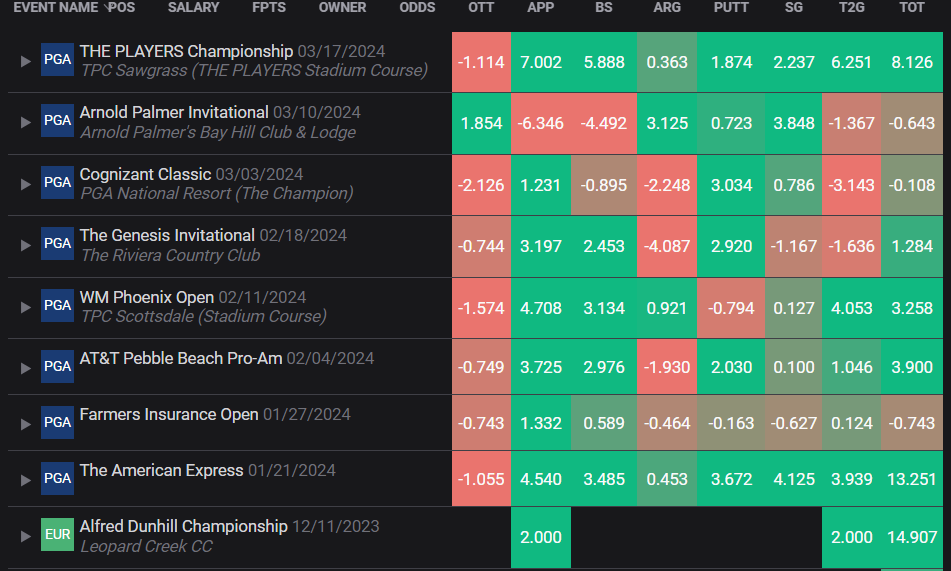Viewport: 951px width, 571px height.
Task: Click the PGA badge next to The American Express
Action: pyautogui.click(x=58, y=478)
